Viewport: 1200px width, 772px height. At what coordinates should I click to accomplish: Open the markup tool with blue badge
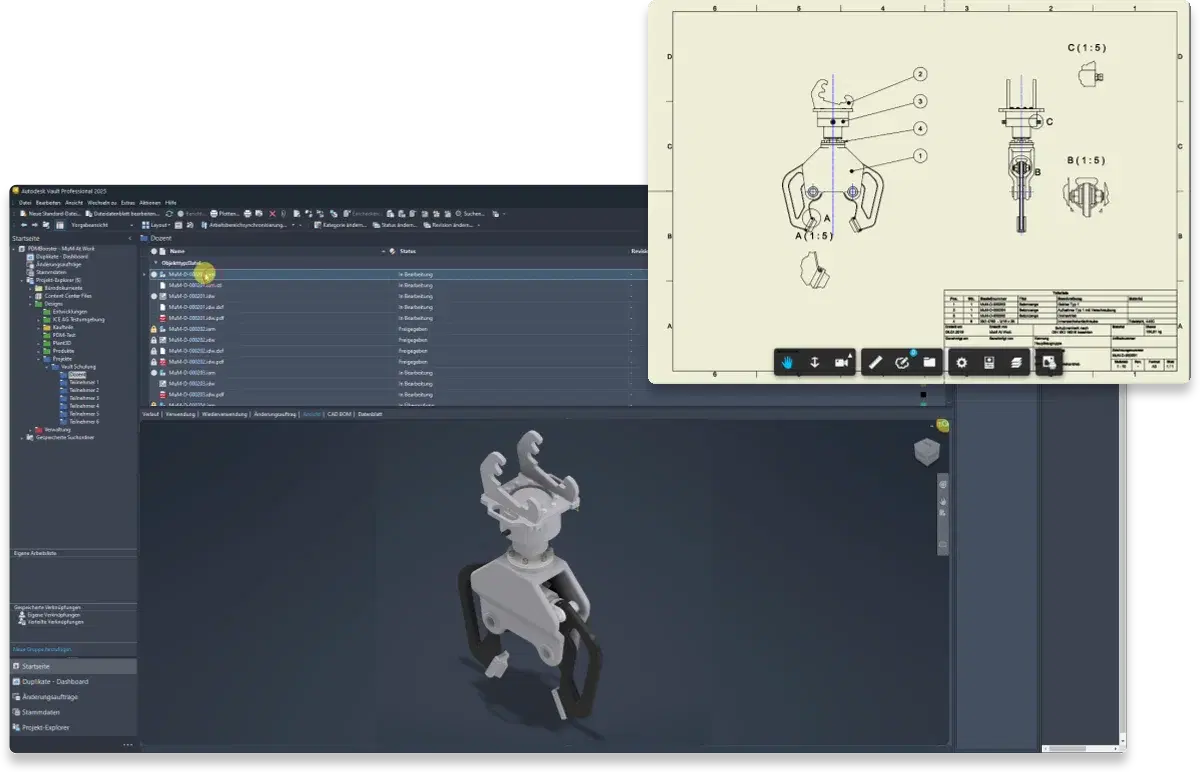[902, 362]
